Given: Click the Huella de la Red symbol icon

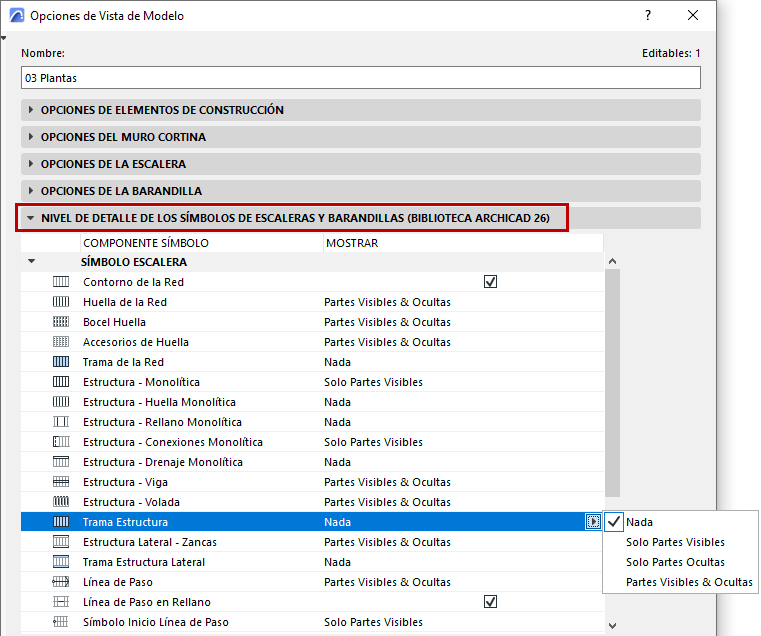Looking at the screenshot, I should click(61, 301).
